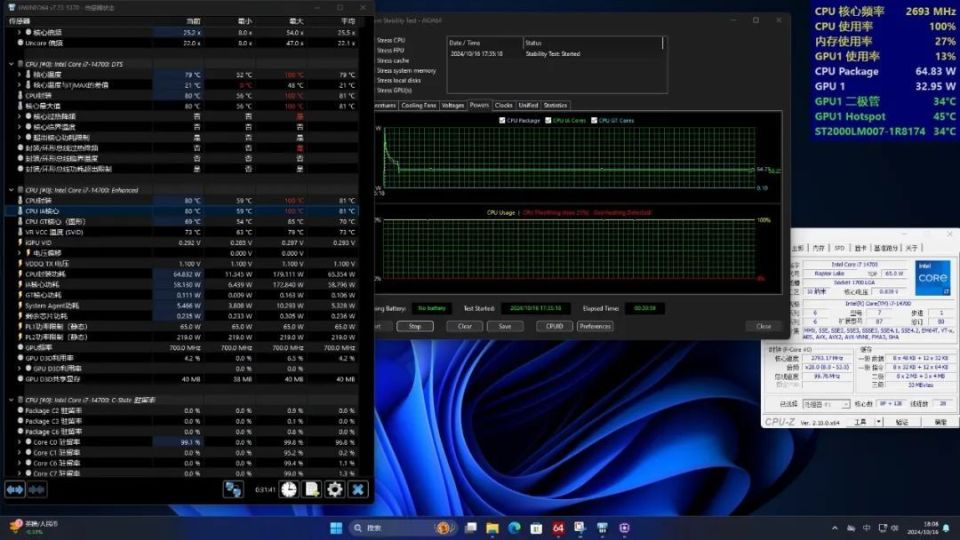Image resolution: width=960 pixels, height=540 pixels.
Task: Toggle the CPU IA Cores checkbox
Action: [x=547, y=121]
